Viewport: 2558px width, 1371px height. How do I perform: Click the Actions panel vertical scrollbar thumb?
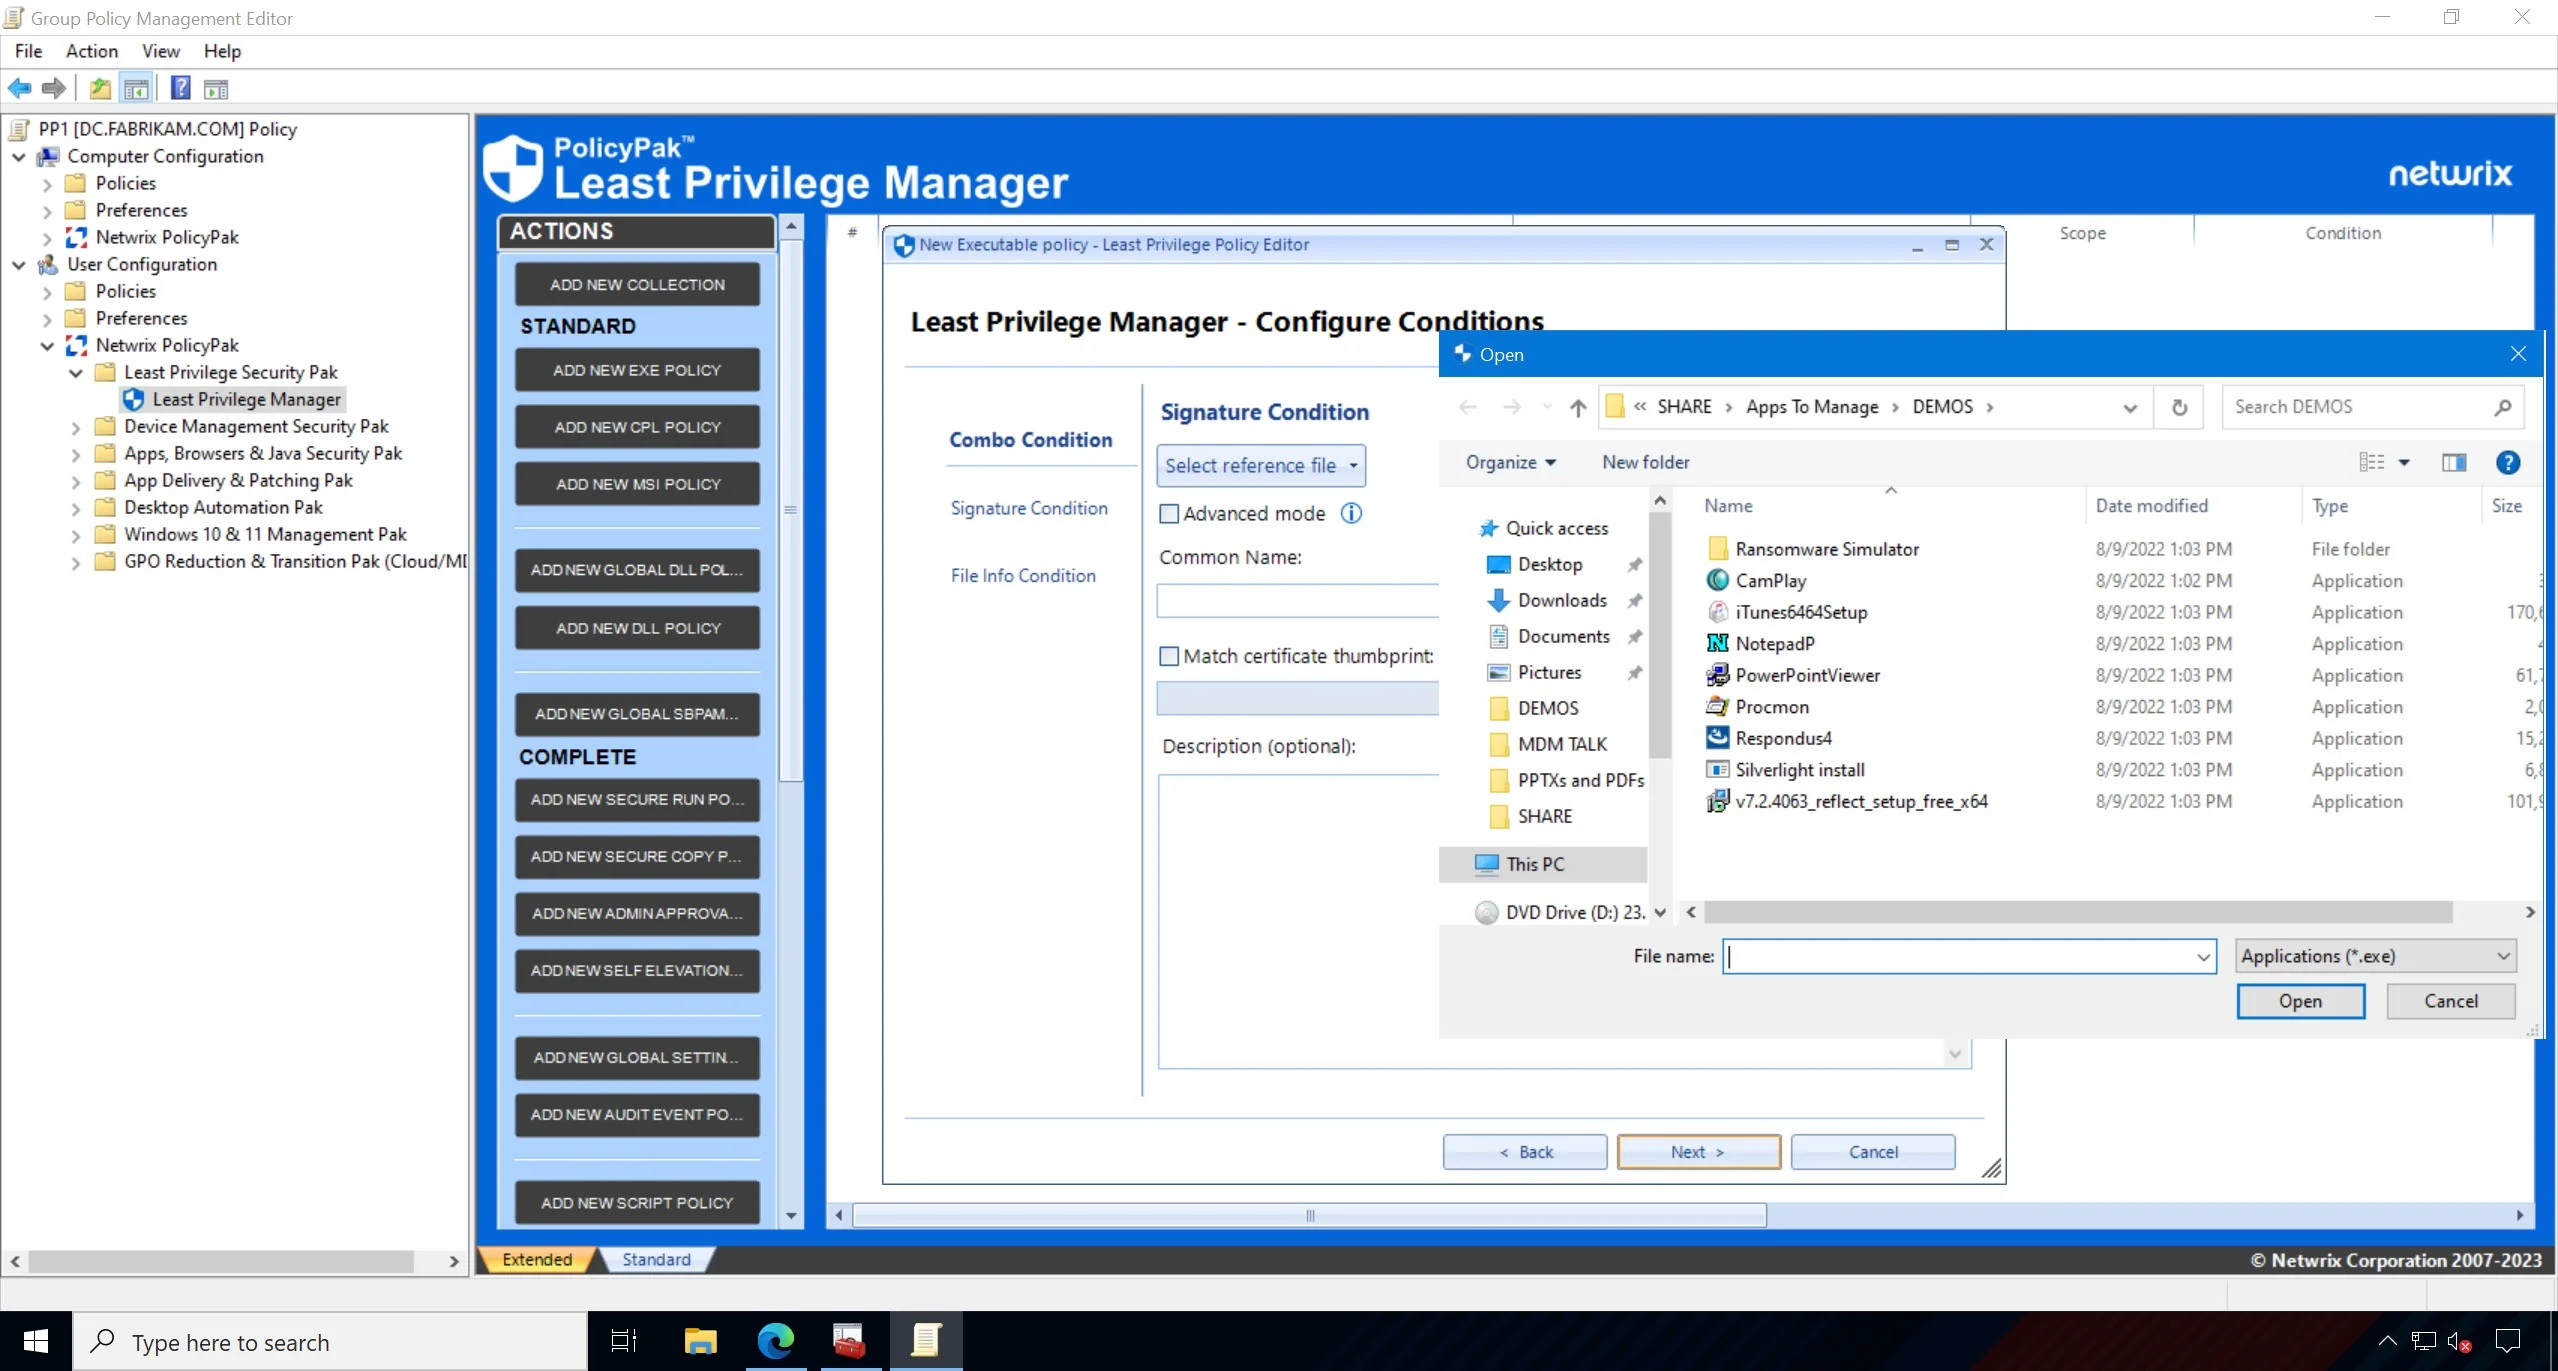(790, 510)
